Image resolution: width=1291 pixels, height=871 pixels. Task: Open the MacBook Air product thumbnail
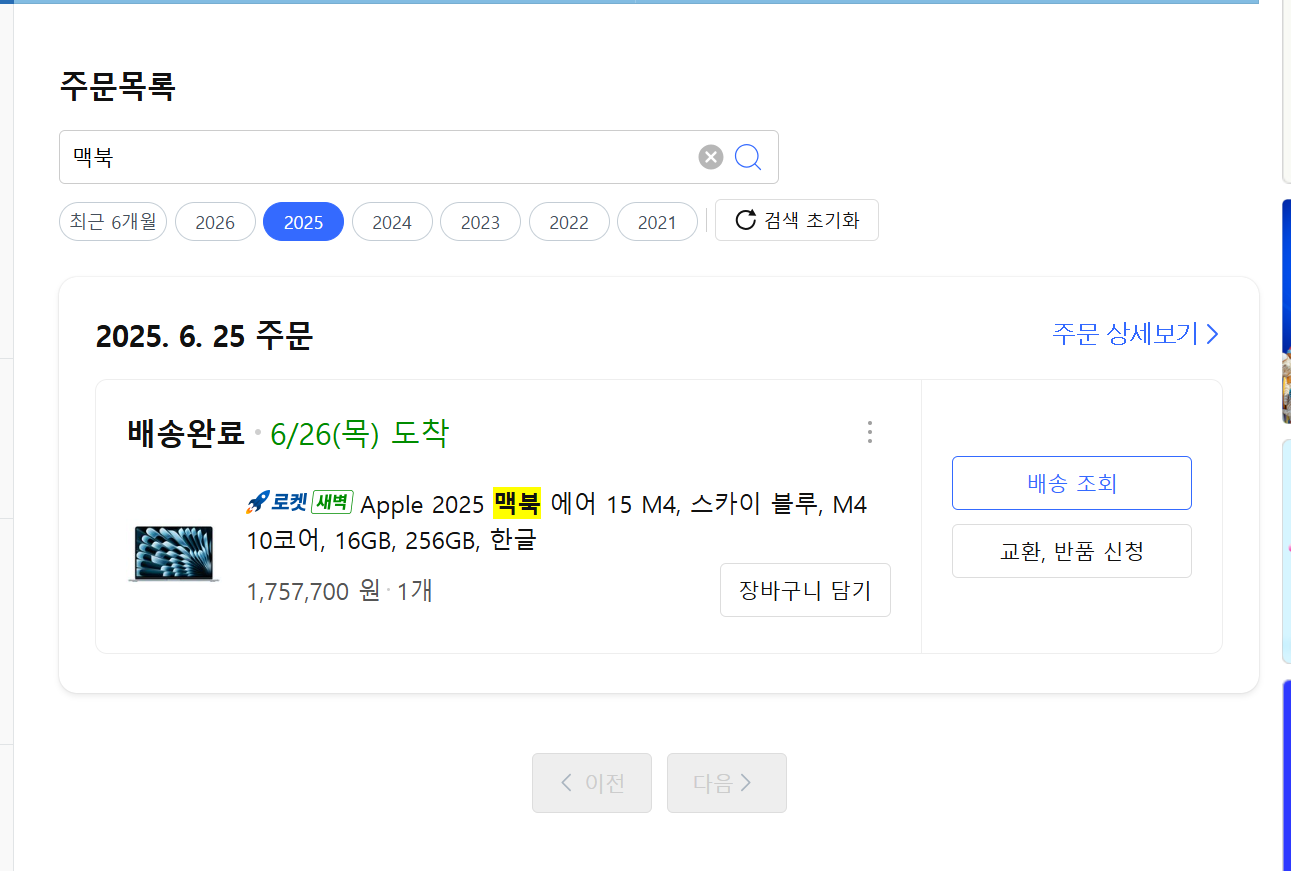(173, 553)
